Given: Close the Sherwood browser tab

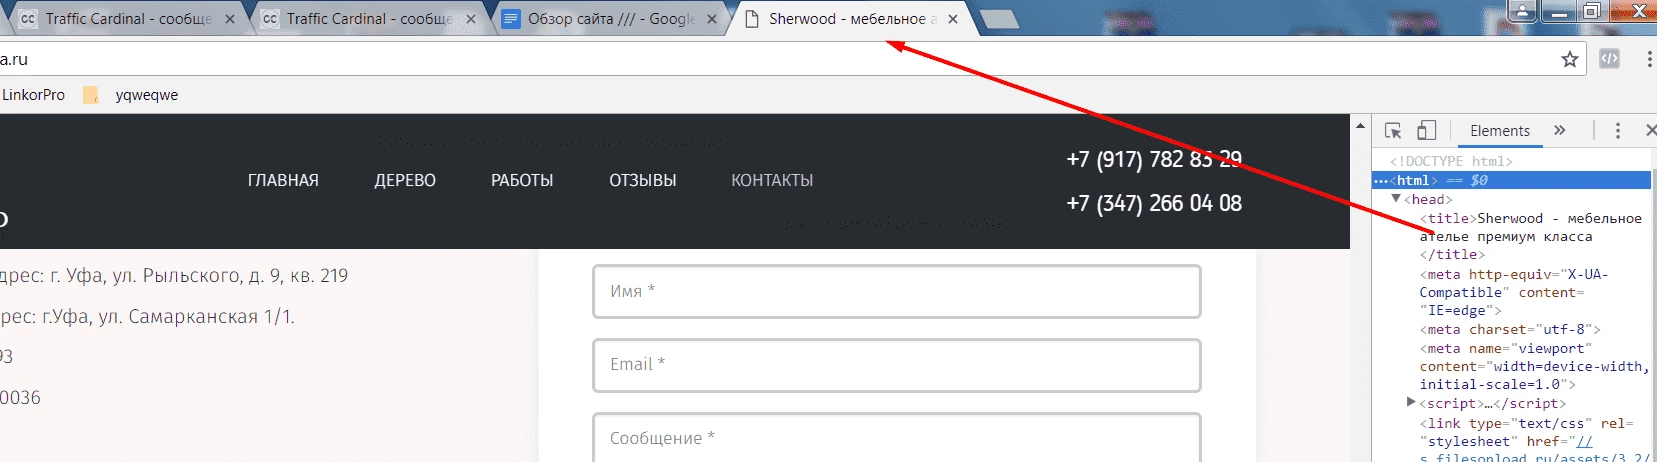Looking at the screenshot, I should pos(952,19).
